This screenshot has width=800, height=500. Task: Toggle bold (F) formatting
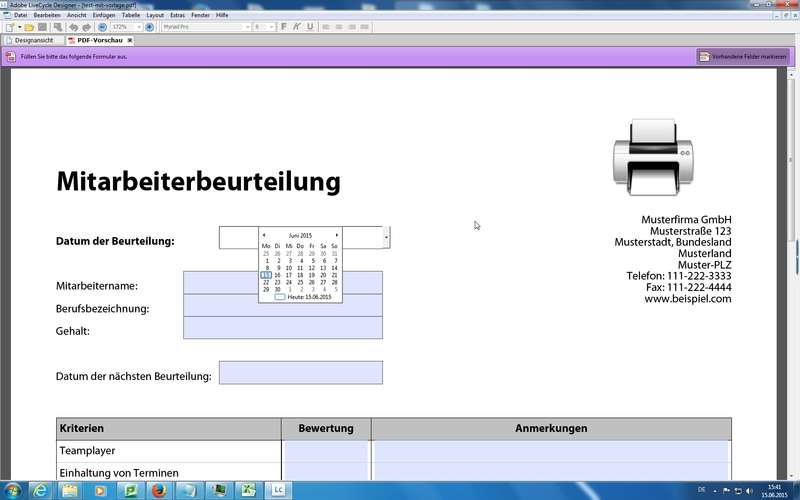coord(284,27)
